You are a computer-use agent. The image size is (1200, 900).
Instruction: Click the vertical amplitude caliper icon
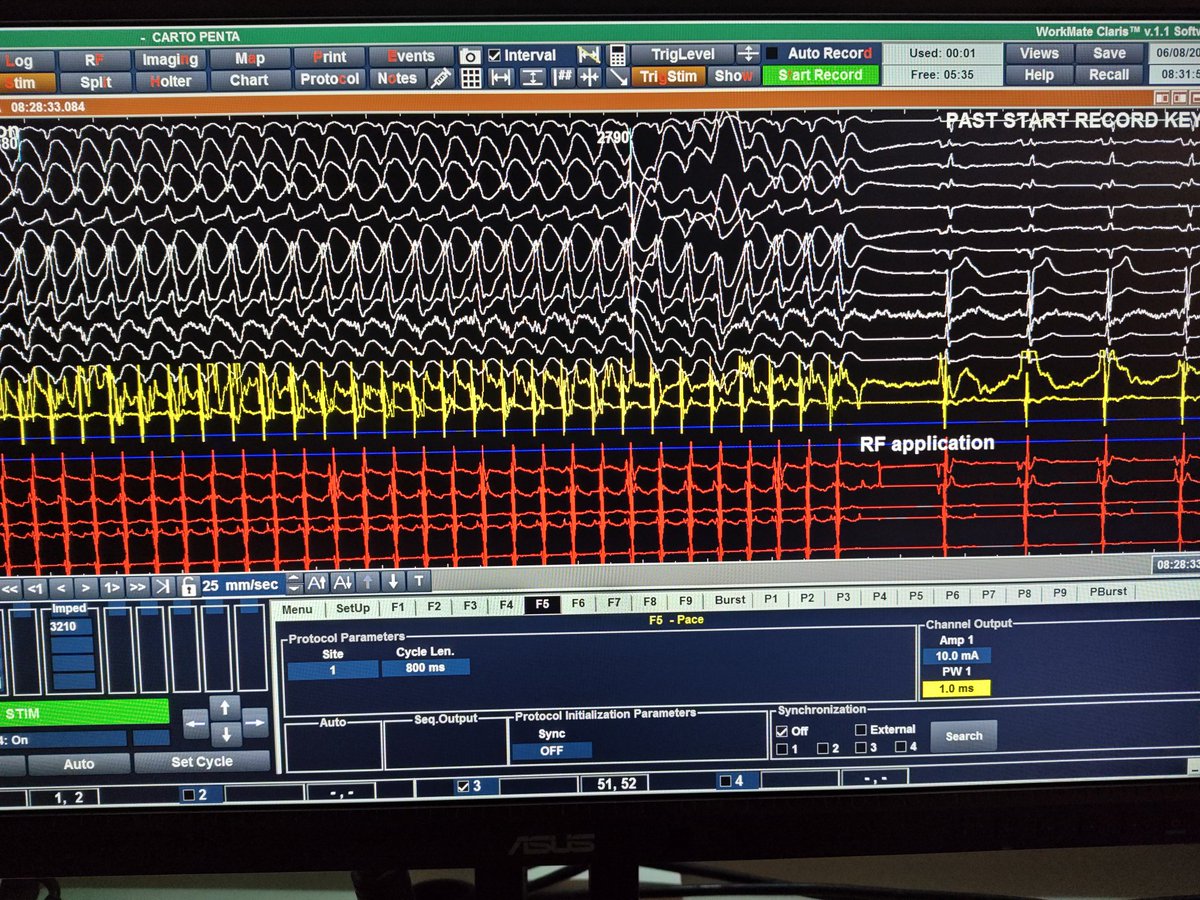click(x=533, y=78)
